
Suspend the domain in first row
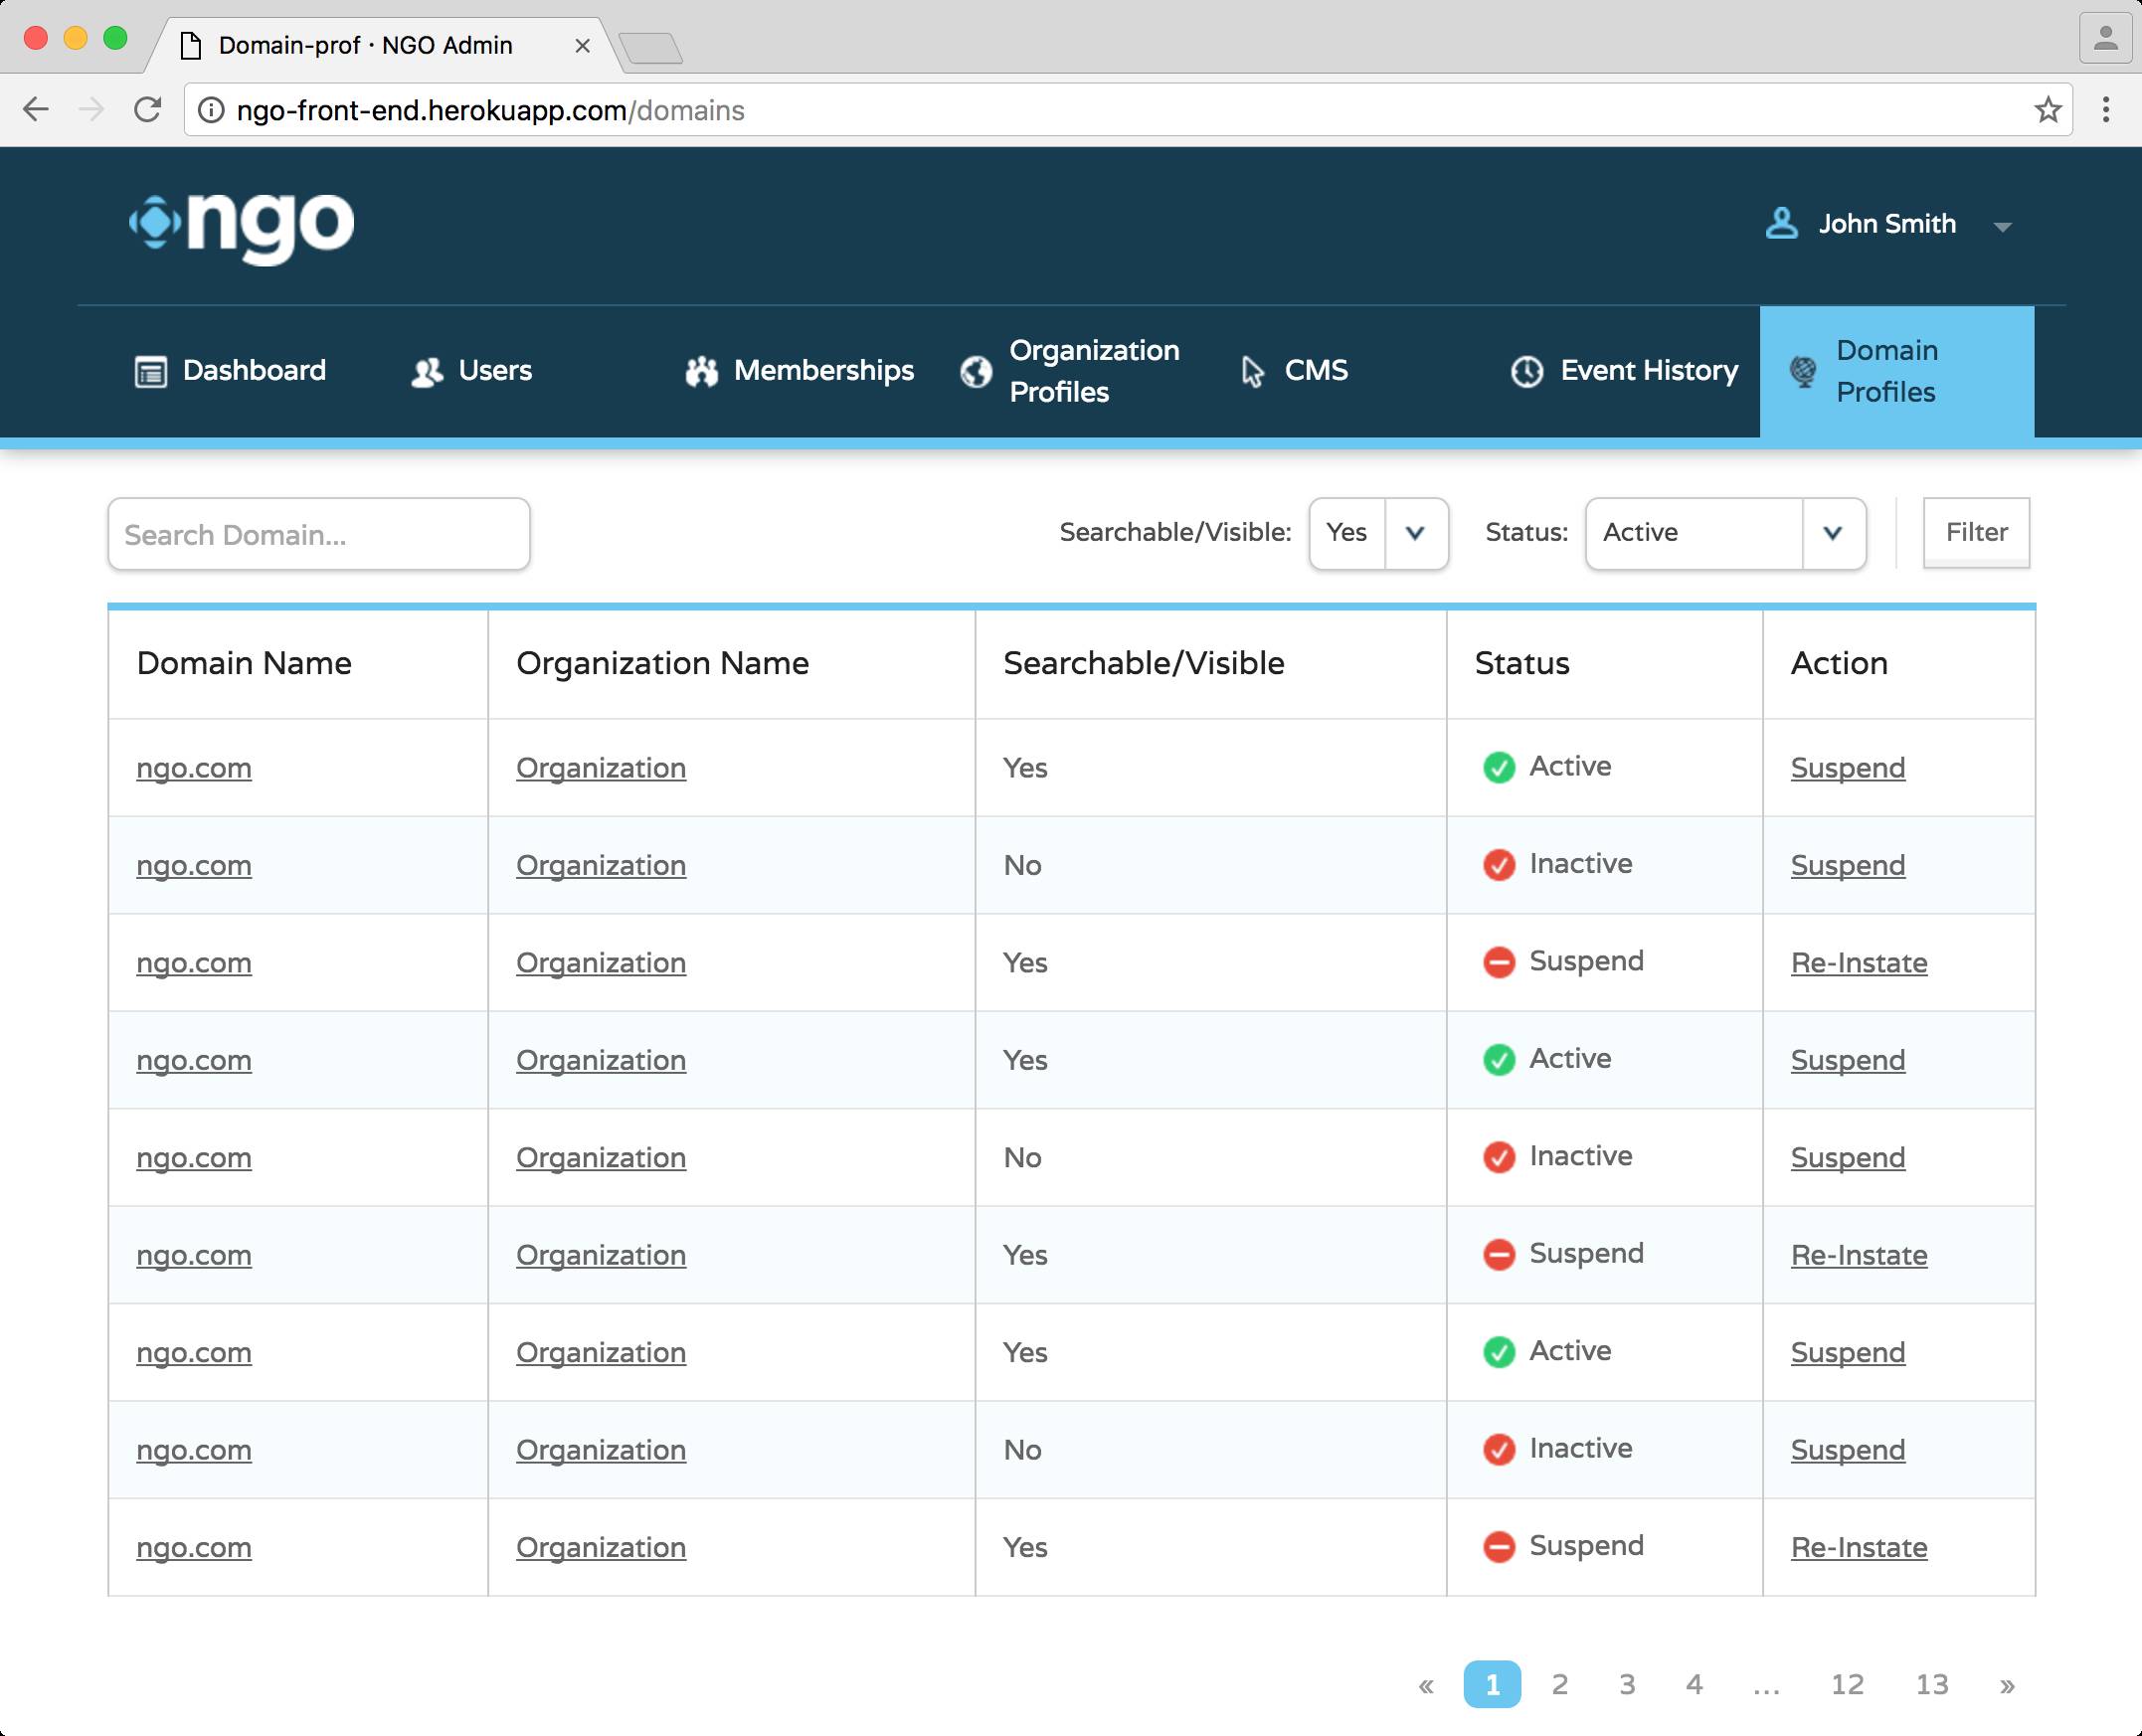1847,768
